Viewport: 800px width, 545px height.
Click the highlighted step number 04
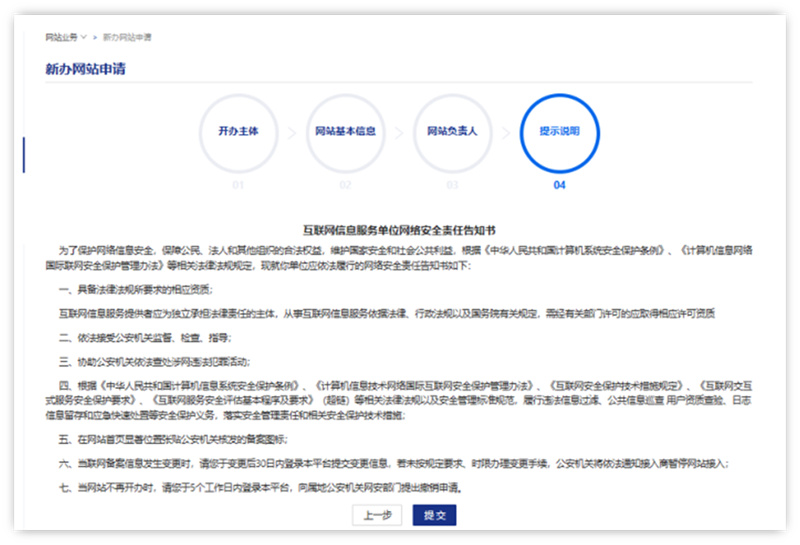pyautogui.click(x=559, y=185)
